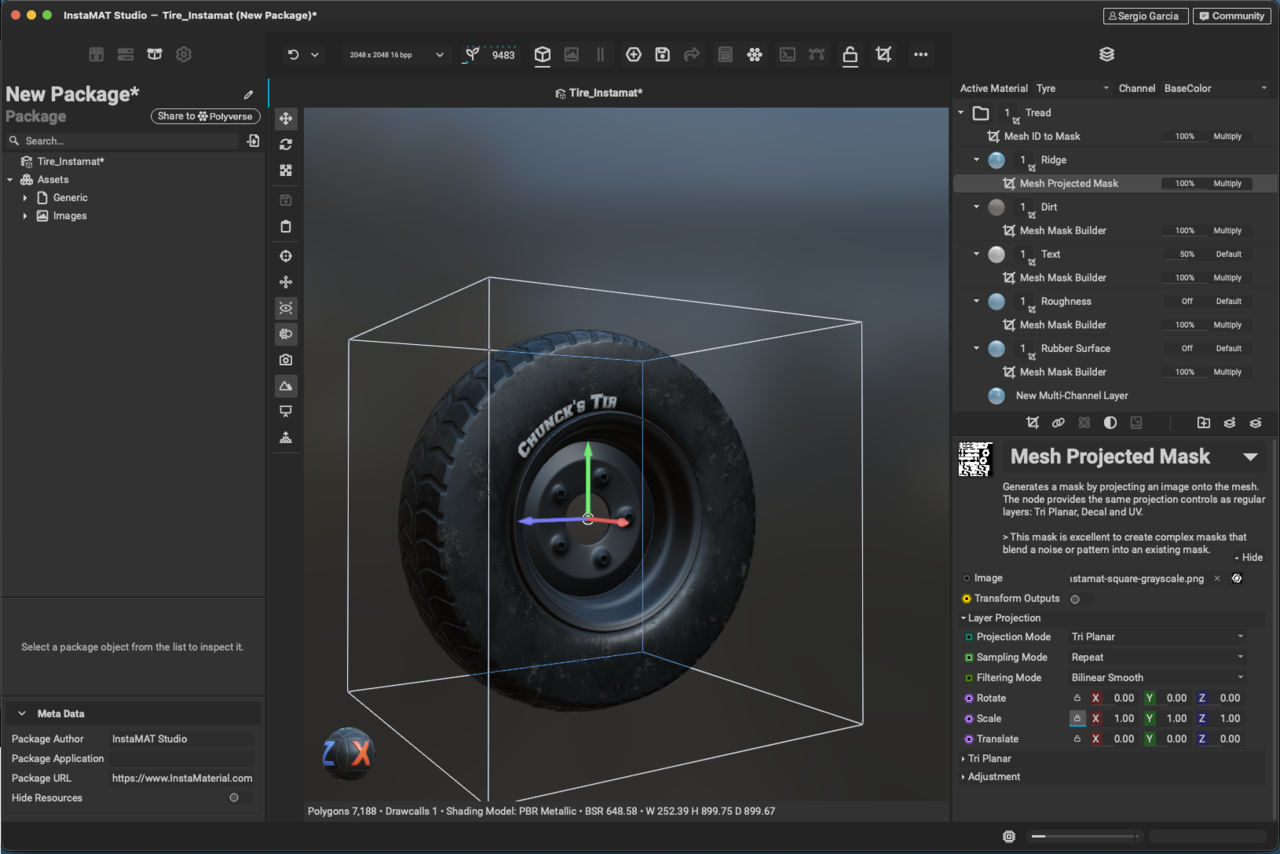Click the save disk icon in top toolbar

click(x=662, y=55)
